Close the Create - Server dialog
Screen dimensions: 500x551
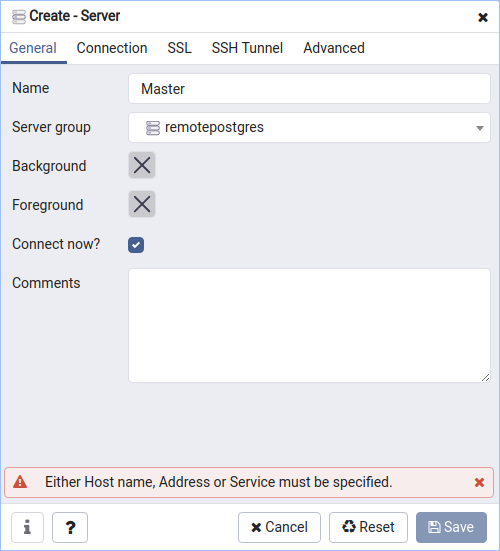[483, 17]
